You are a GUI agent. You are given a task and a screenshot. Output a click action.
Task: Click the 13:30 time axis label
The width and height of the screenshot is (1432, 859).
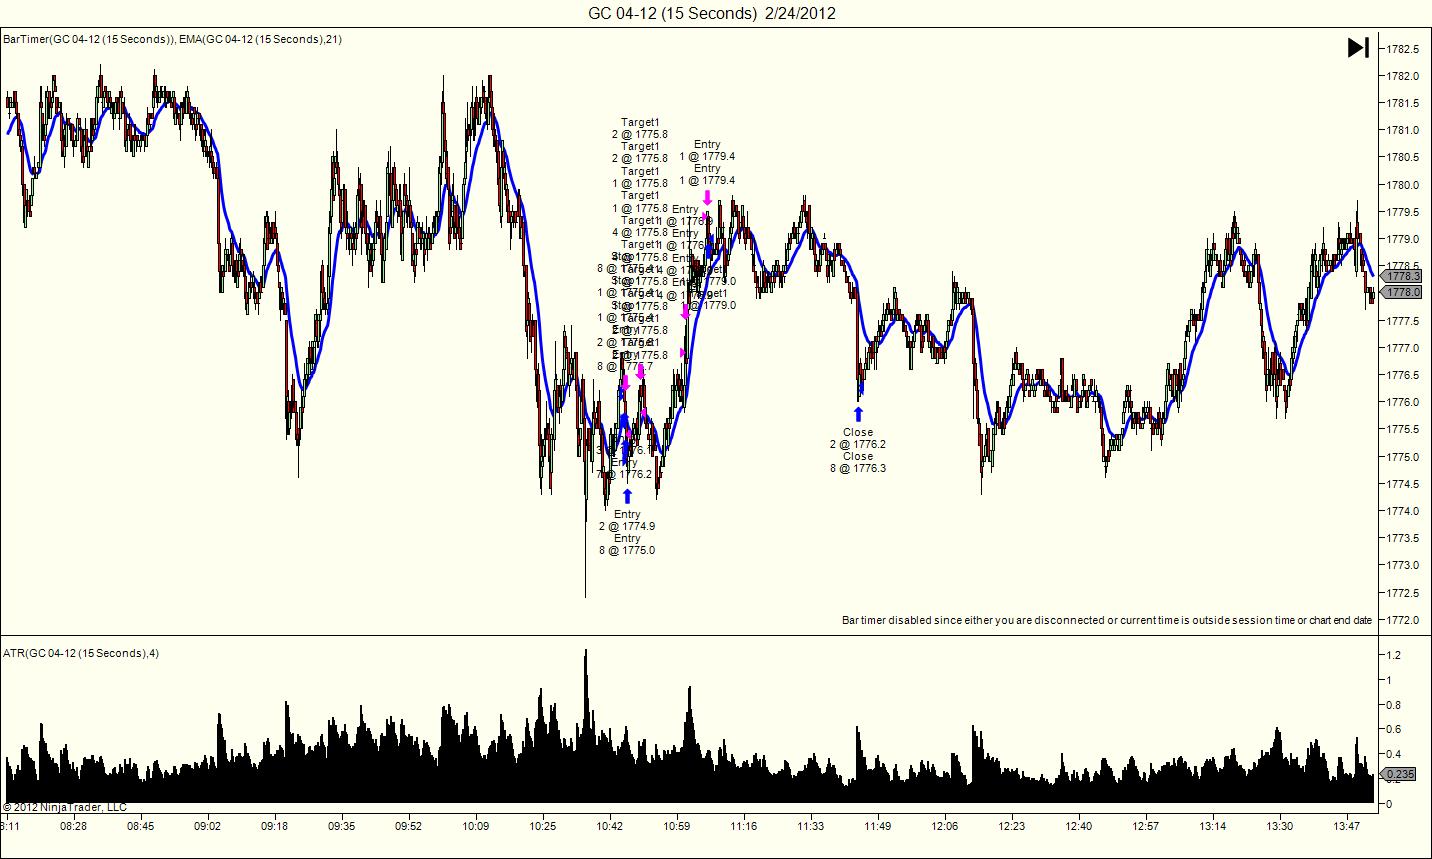click(x=1280, y=827)
